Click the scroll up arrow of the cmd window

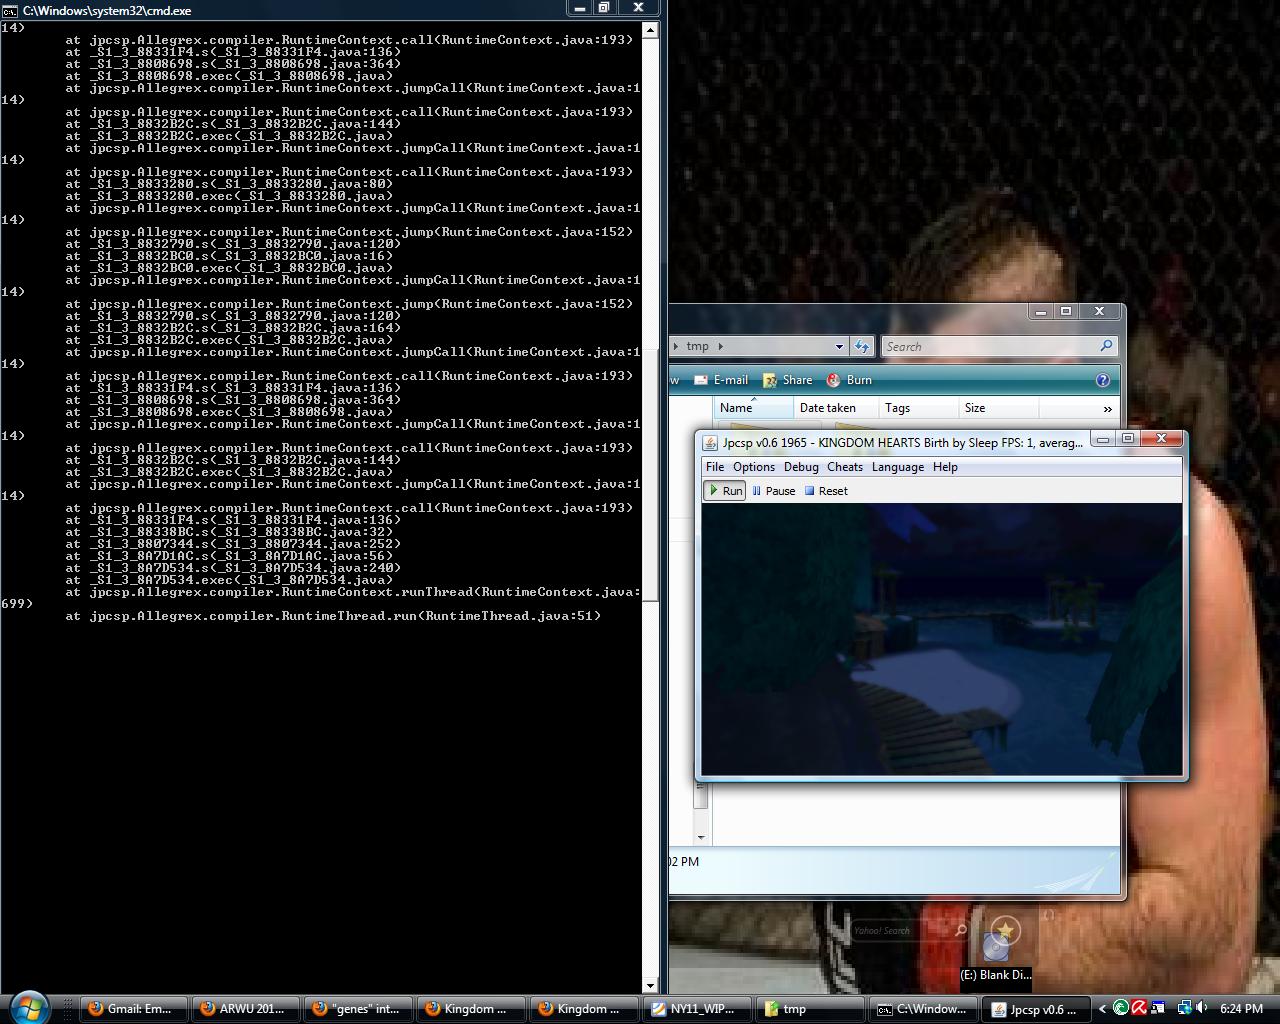[x=650, y=30]
